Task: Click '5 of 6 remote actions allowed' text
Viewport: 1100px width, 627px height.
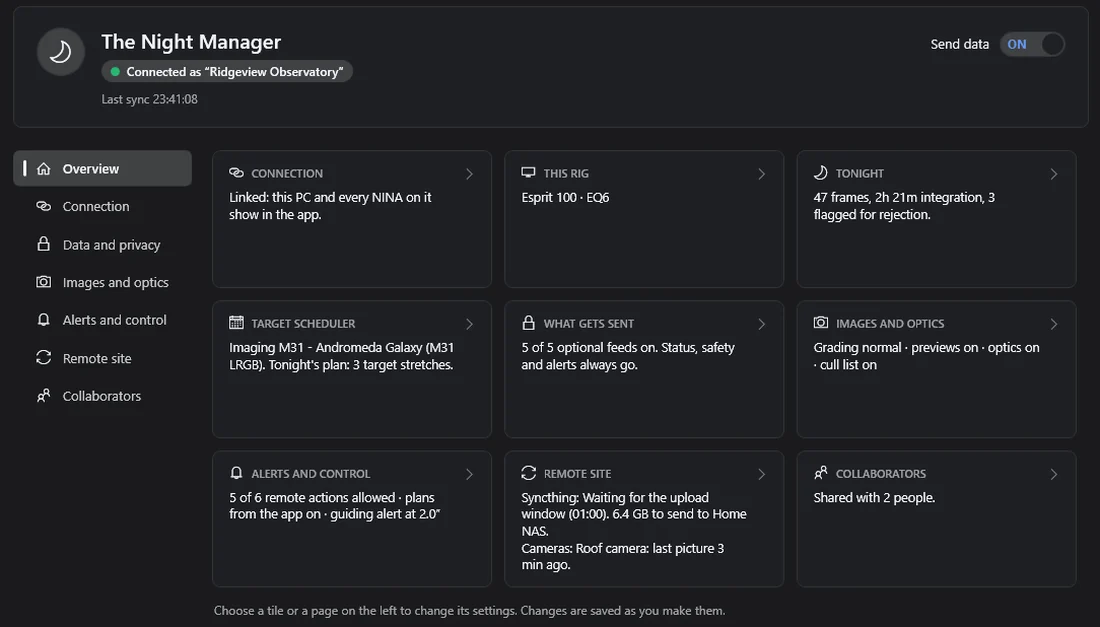Action: [312, 497]
